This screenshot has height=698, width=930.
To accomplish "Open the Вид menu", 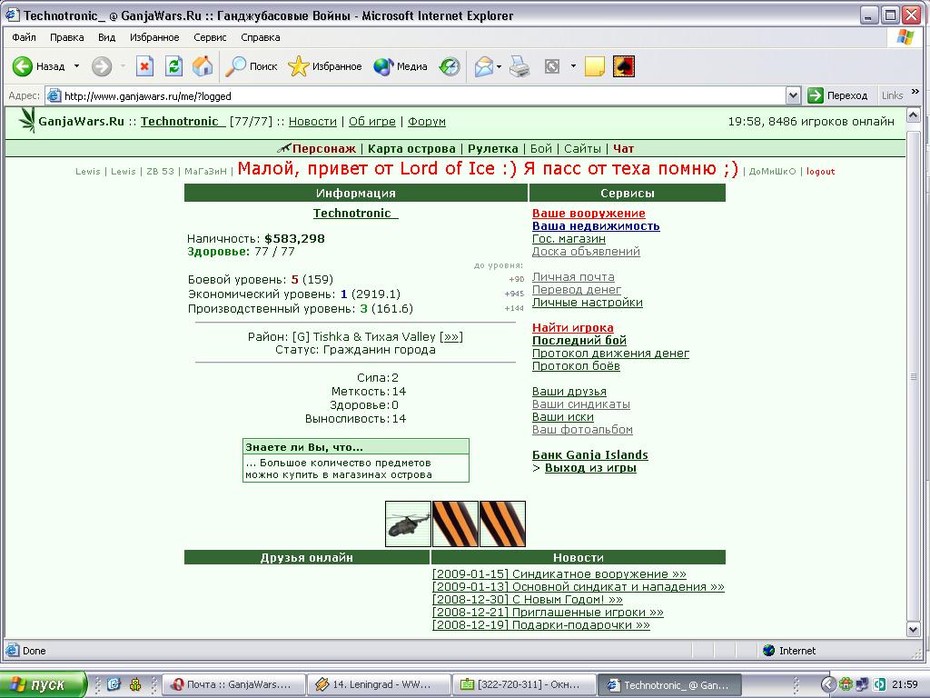I will (x=107, y=37).
